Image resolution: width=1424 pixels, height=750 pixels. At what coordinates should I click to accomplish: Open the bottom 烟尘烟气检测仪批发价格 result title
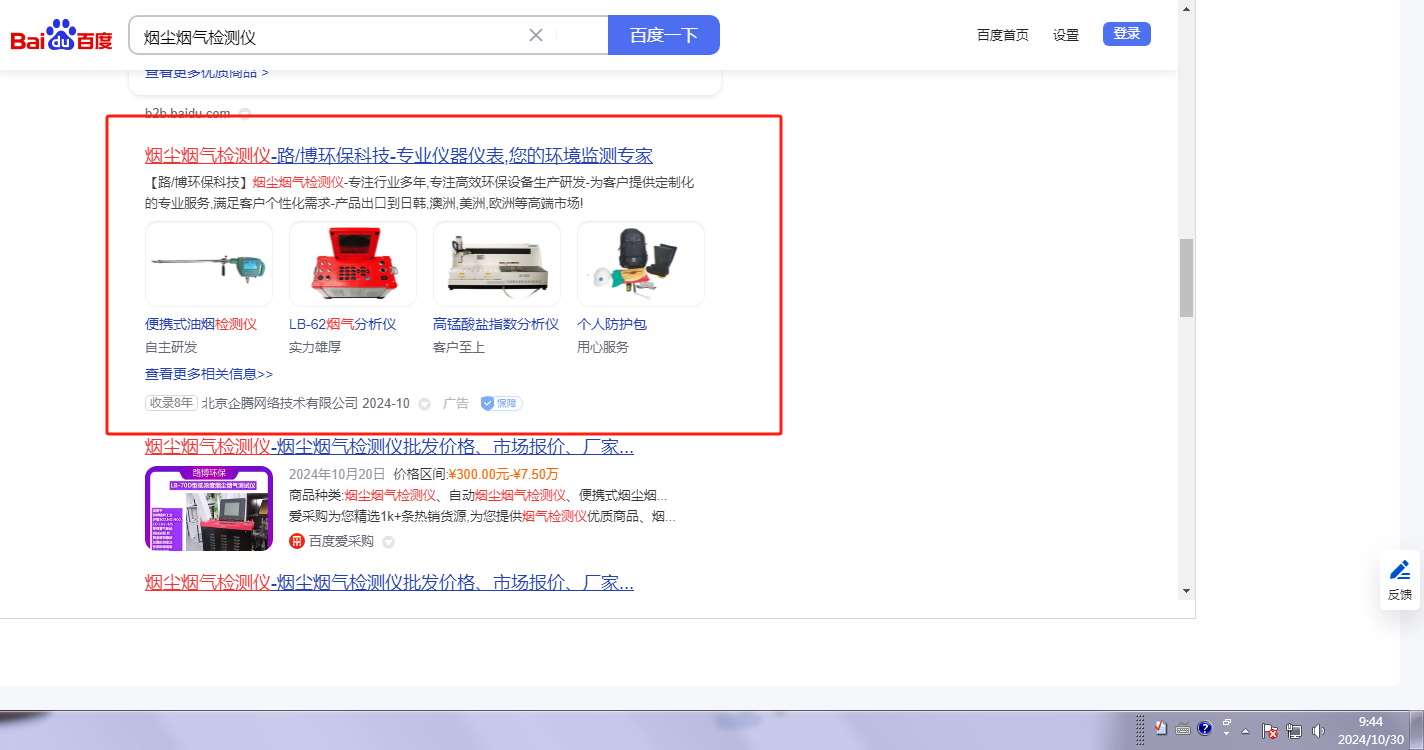pos(389,583)
